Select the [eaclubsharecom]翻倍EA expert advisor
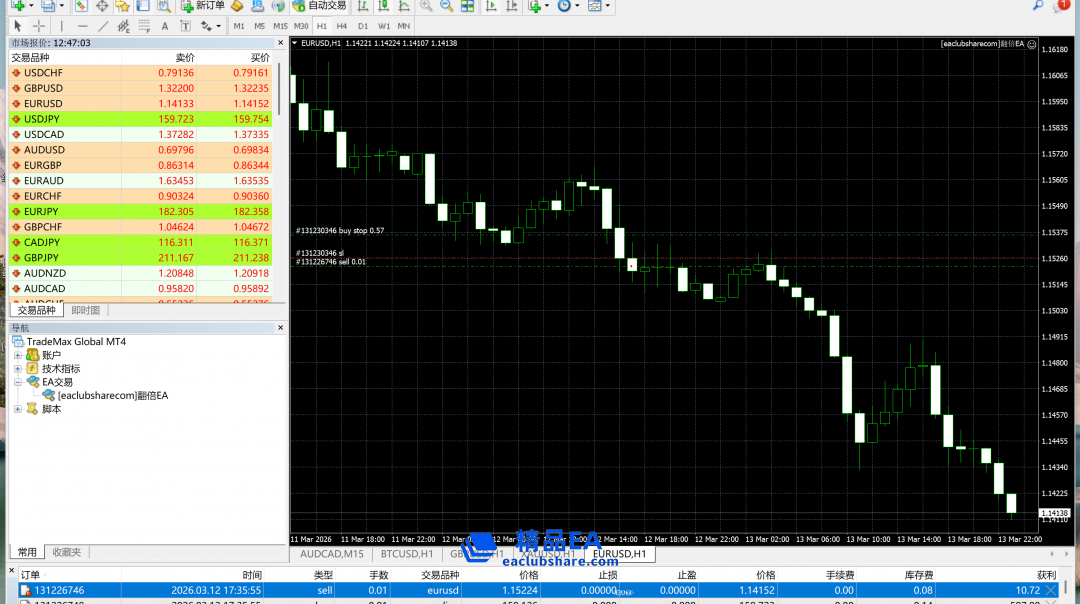Screen dimensions: 1080x604 pos(113,395)
